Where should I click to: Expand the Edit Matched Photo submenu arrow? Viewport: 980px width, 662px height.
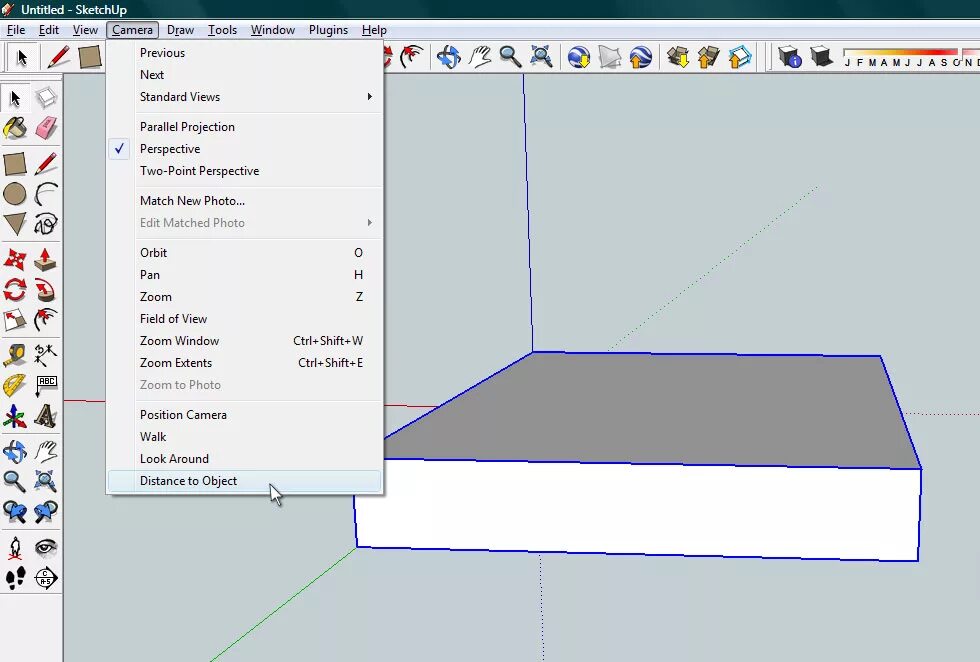tap(370, 223)
